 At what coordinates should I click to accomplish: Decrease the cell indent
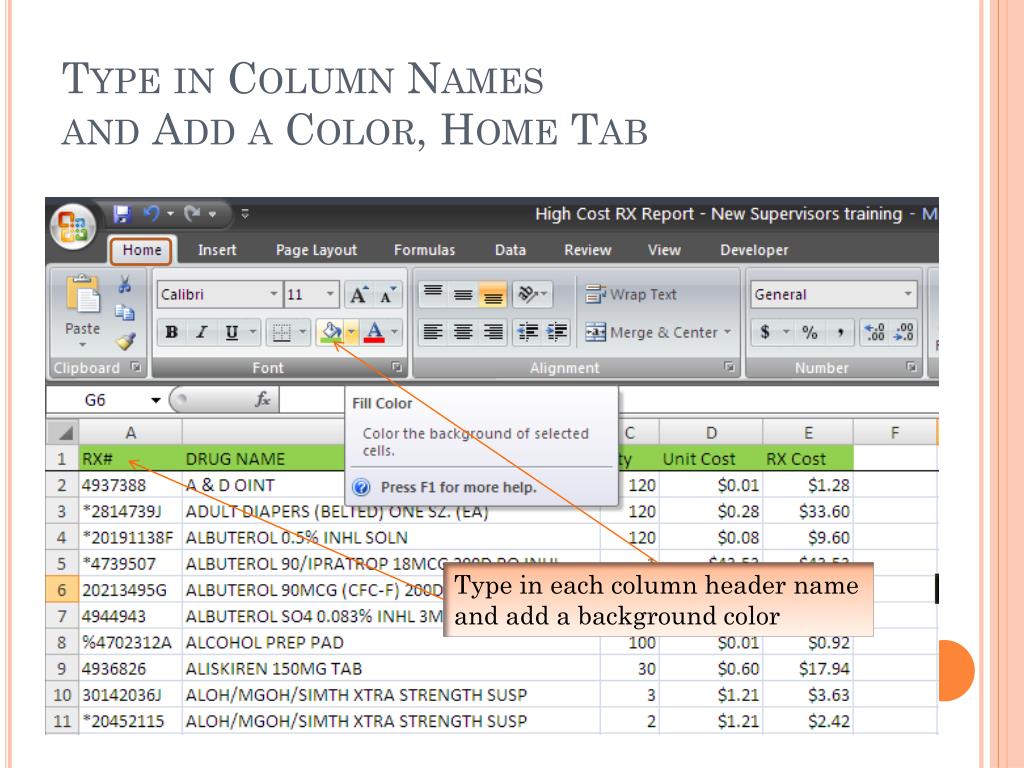point(528,332)
